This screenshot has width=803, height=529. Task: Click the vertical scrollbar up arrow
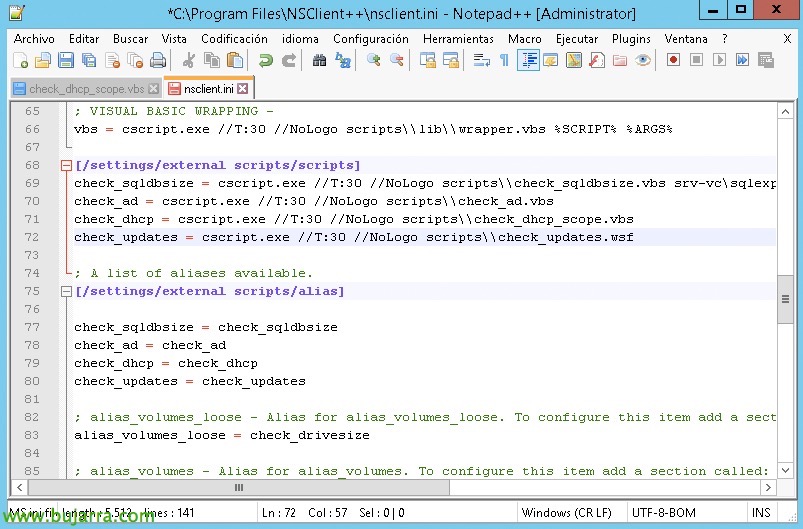coord(785,111)
